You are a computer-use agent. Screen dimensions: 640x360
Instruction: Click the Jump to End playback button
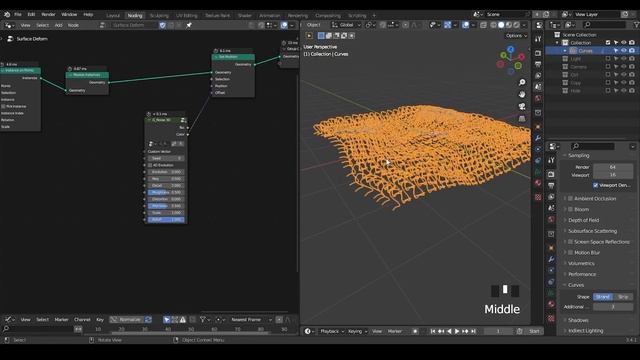tap(473, 331)
